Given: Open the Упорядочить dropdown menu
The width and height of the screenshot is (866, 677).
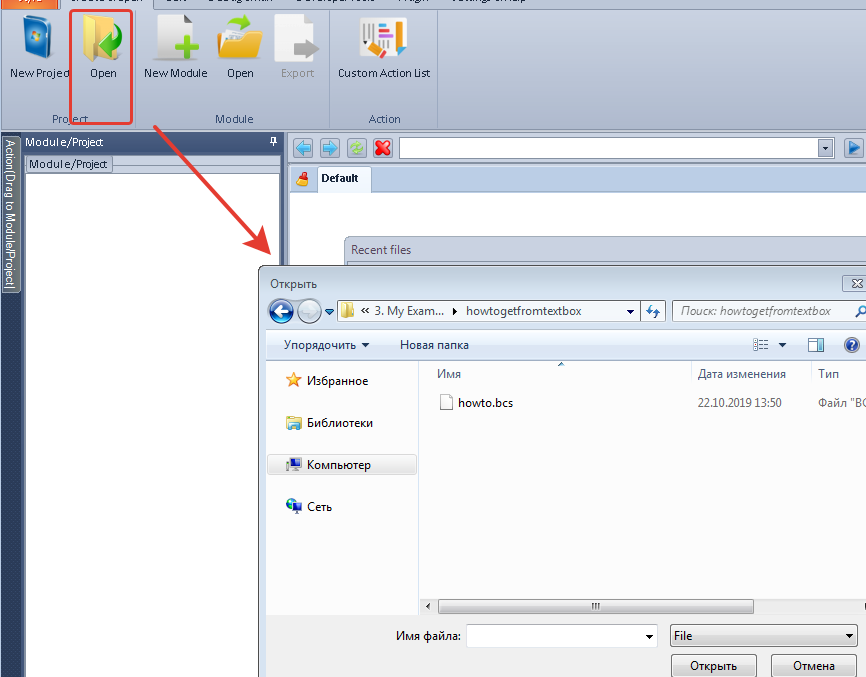Looking at the screenshot, I should pos(326,345).
